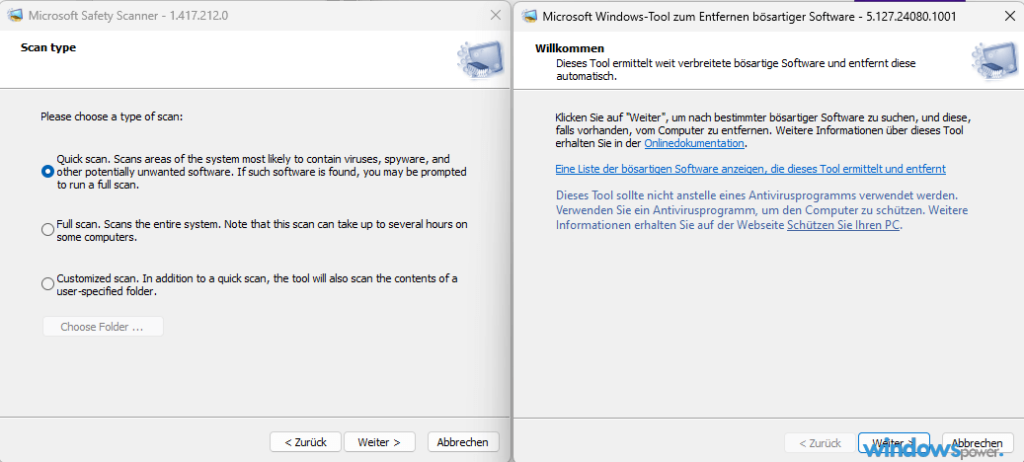The height and width of the screenshot is (462, 1024).
Task: Close the Tool zum Entfernen bösartiger Software window
Action: 1010,16
